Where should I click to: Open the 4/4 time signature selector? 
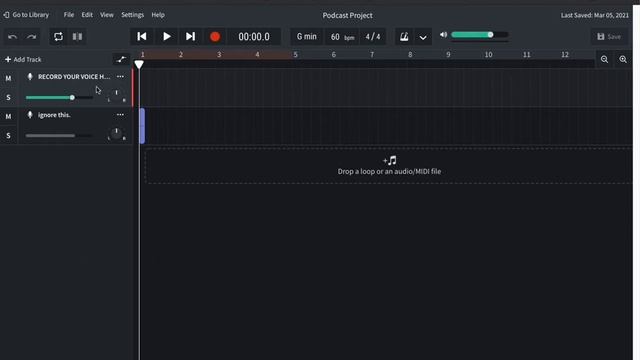[373, 37]
